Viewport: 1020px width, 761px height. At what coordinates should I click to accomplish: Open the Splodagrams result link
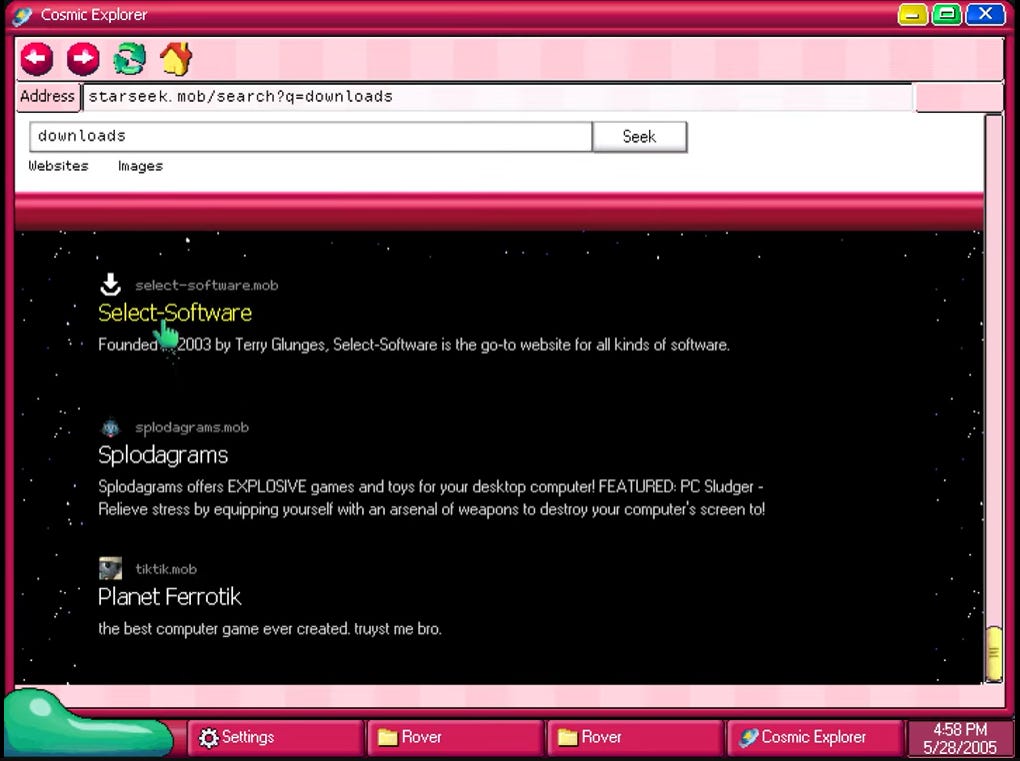pos(163,455)
